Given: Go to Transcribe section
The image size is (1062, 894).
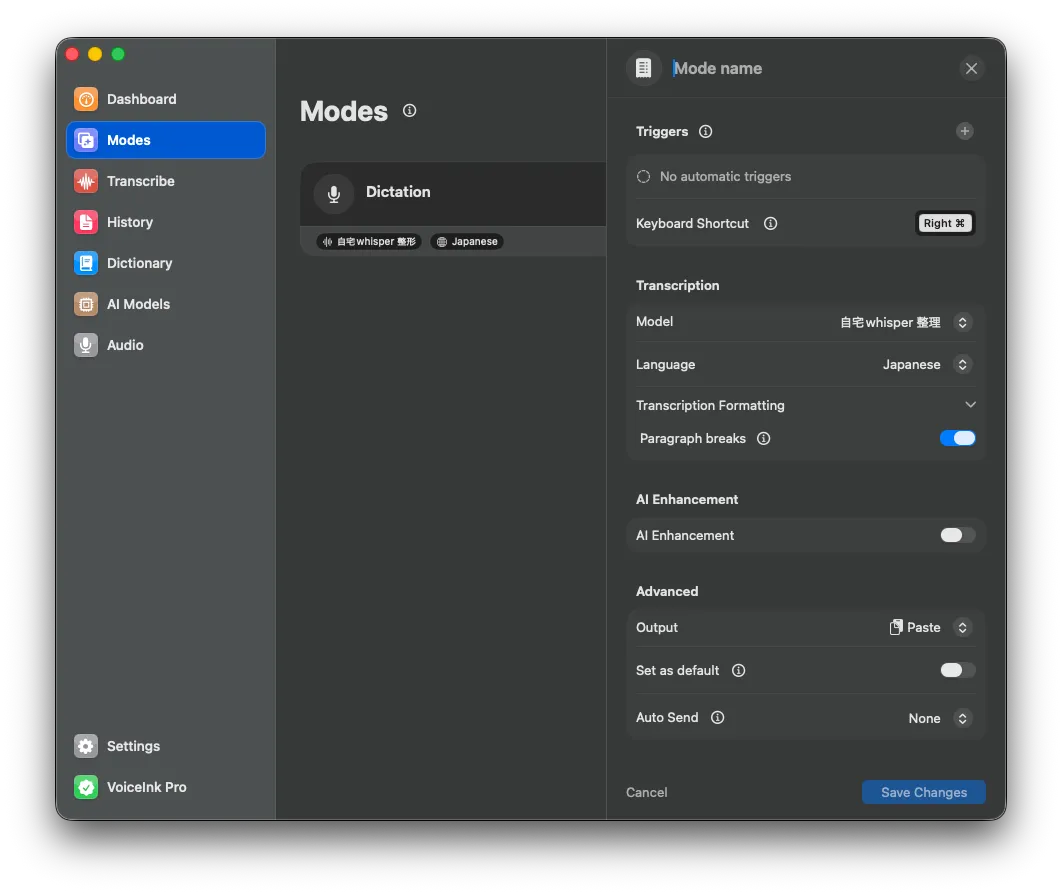Looking at the screenshot, I should [x=166, y=182].
